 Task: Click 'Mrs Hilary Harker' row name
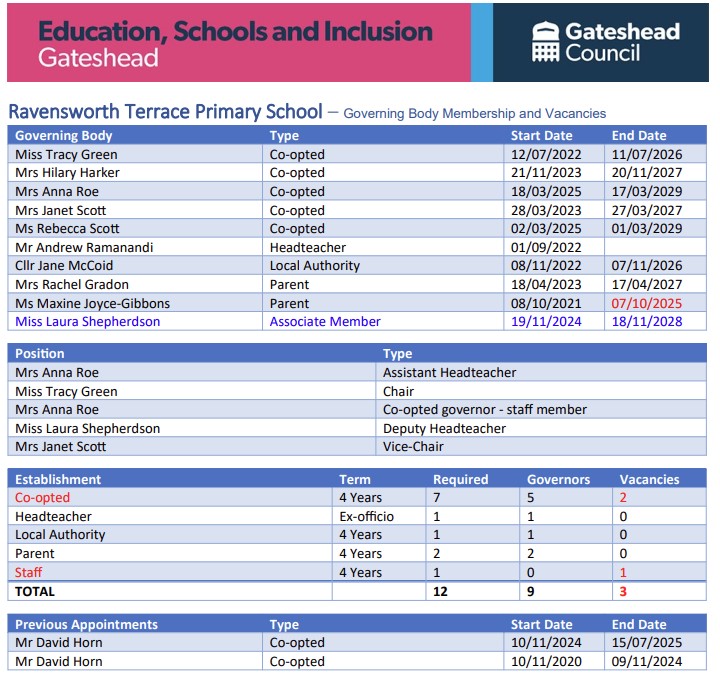pyautogui.click(x=67, y=173)
